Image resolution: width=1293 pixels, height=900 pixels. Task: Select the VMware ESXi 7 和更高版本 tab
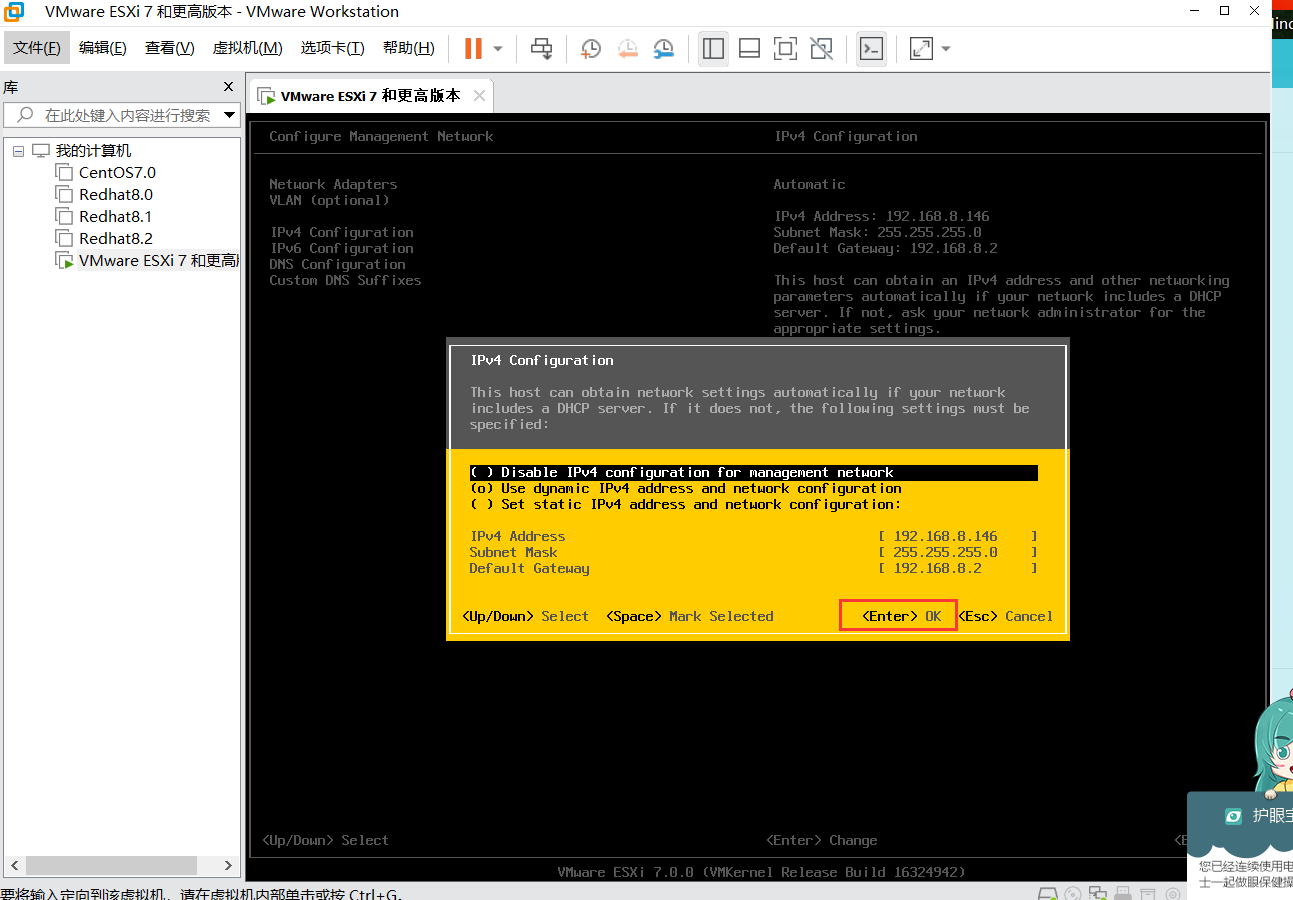[371, 96]
